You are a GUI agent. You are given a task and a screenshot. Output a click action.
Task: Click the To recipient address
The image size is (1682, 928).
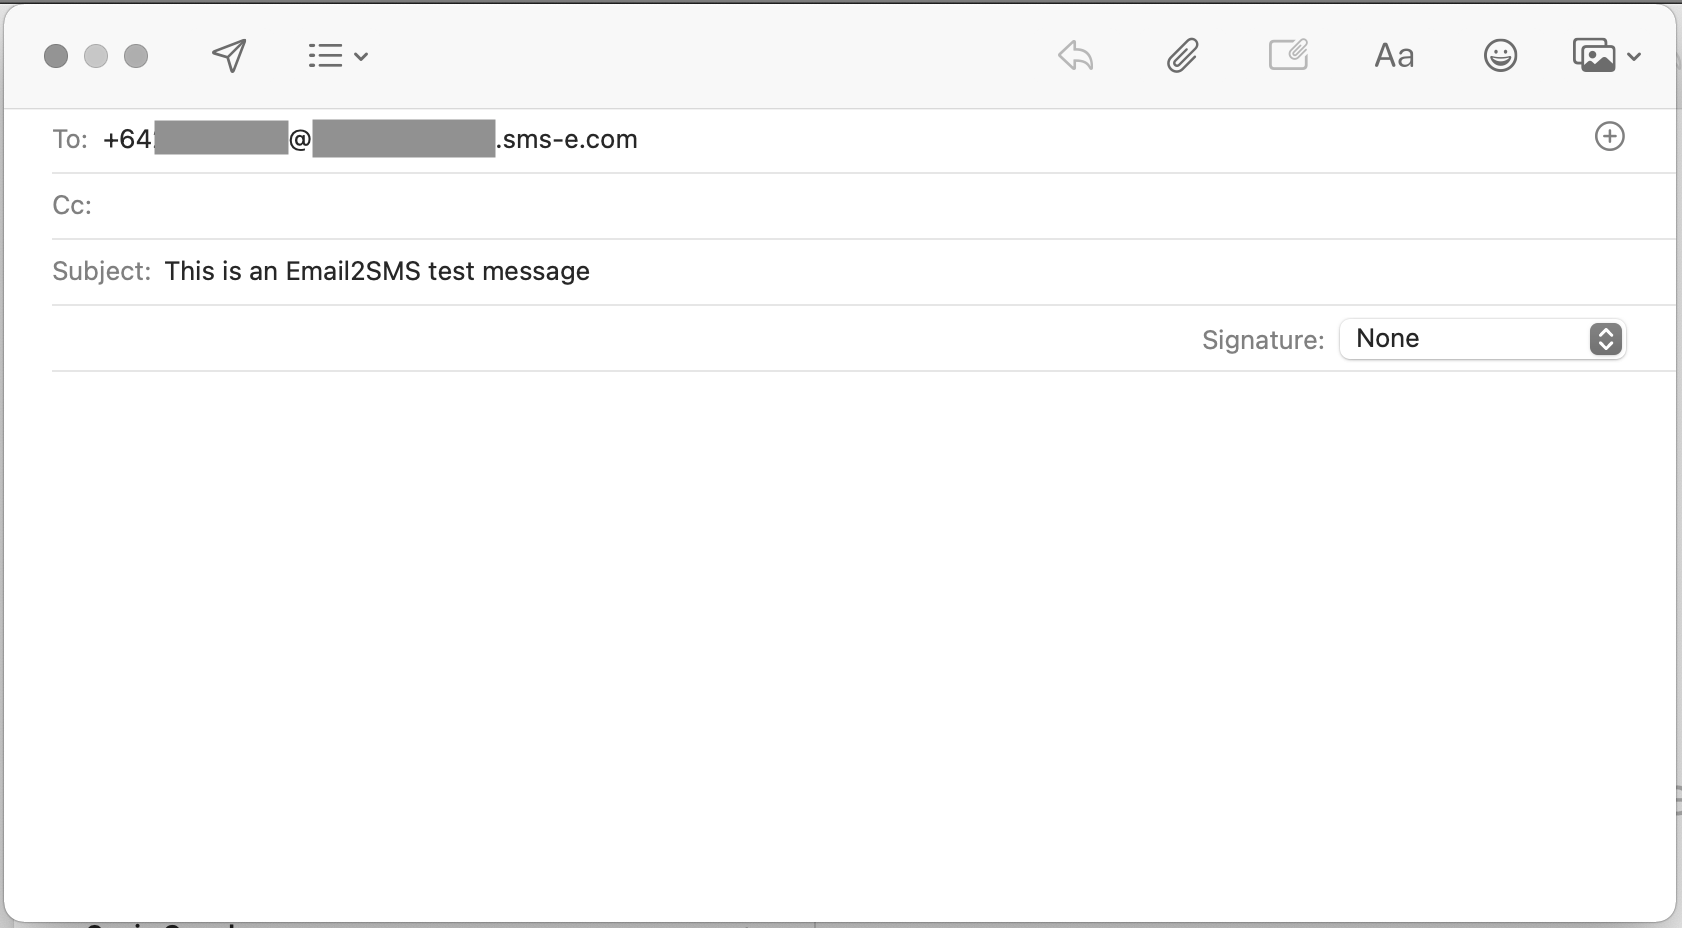tap(370, 139)
